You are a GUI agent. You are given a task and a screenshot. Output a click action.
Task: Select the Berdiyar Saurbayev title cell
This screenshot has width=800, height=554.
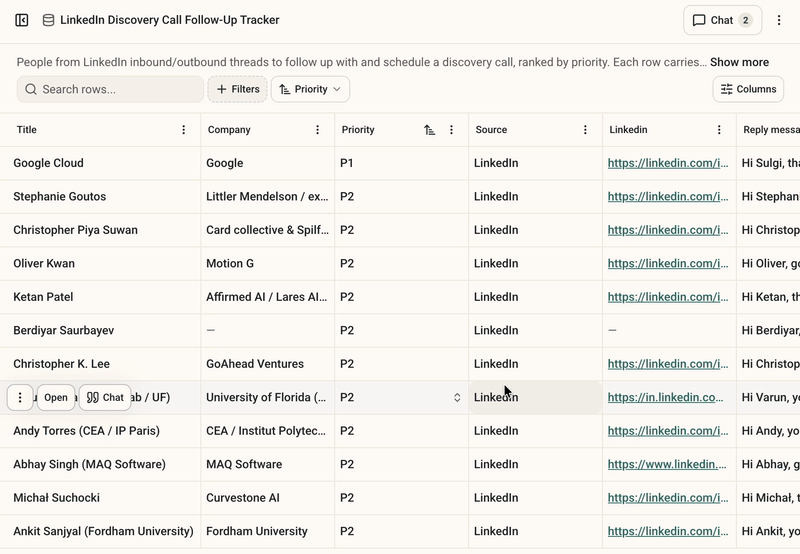pos(101,331)
